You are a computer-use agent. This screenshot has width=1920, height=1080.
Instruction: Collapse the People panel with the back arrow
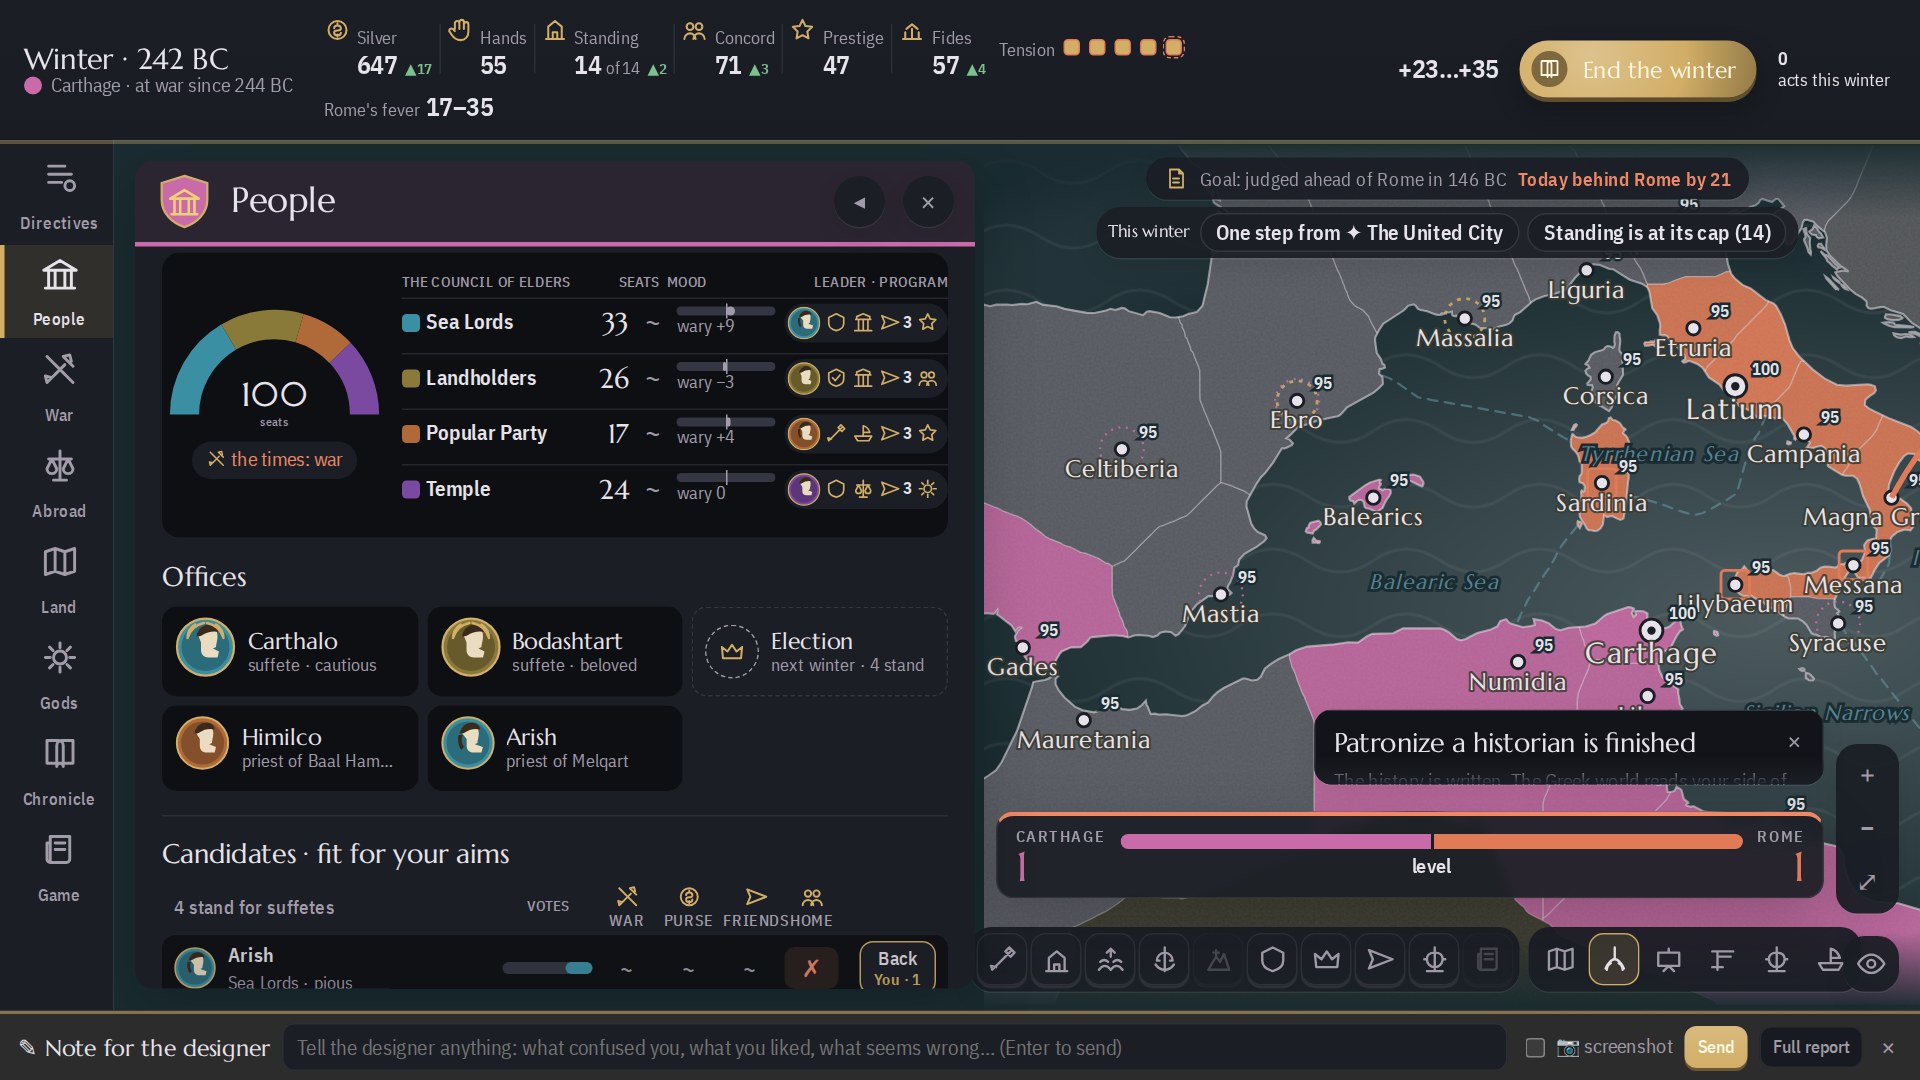click(x=859, y=202)
